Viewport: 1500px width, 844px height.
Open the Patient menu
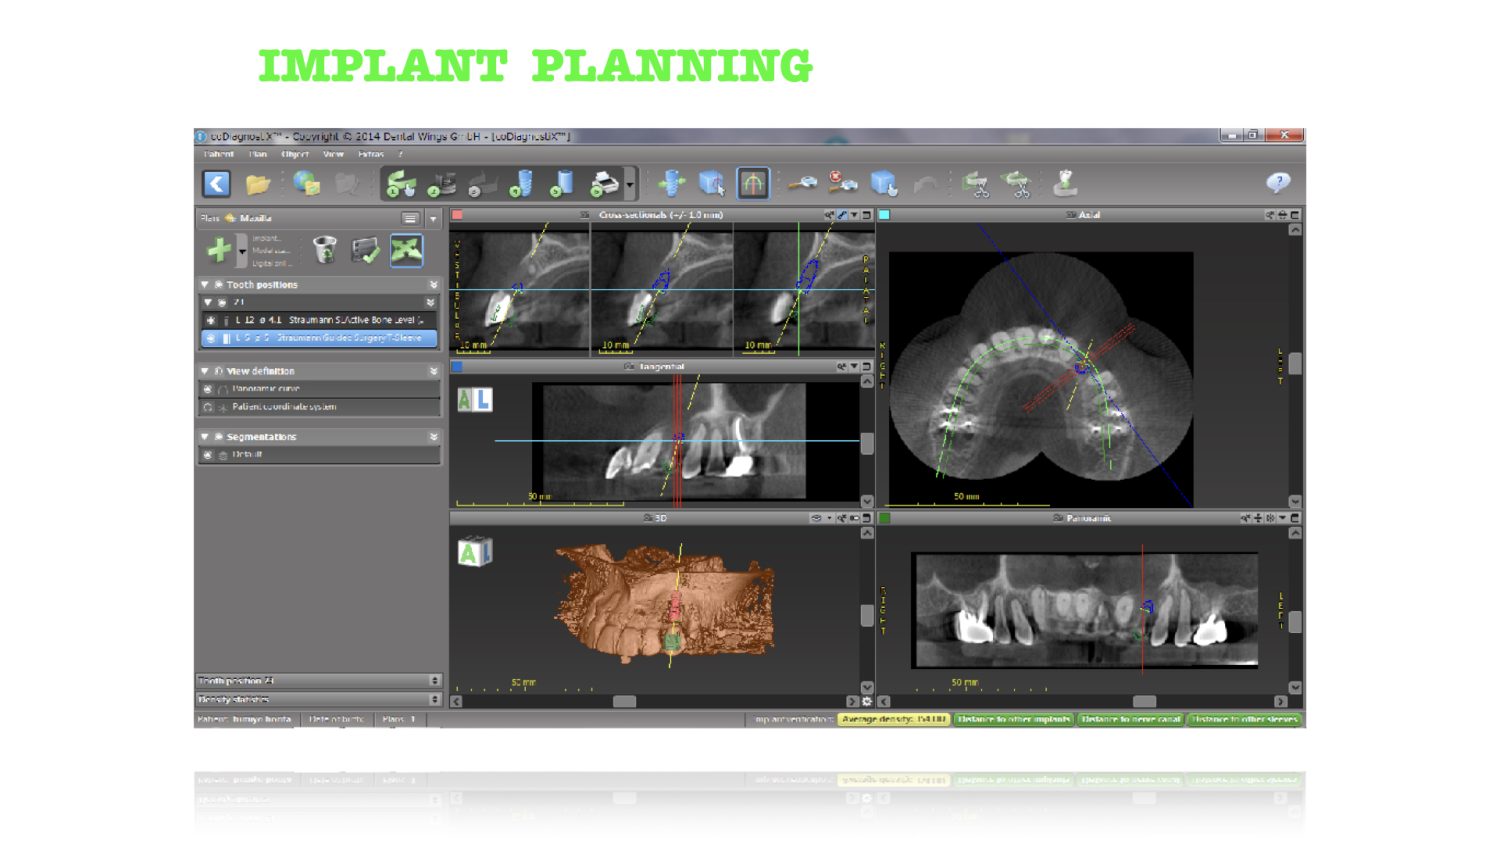218,155
